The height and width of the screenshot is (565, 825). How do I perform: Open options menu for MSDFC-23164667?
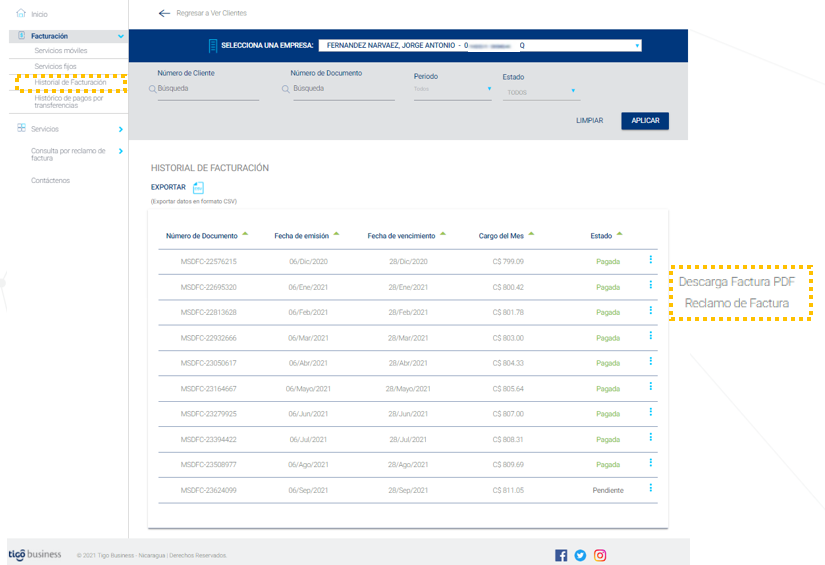tap(651, 386)
